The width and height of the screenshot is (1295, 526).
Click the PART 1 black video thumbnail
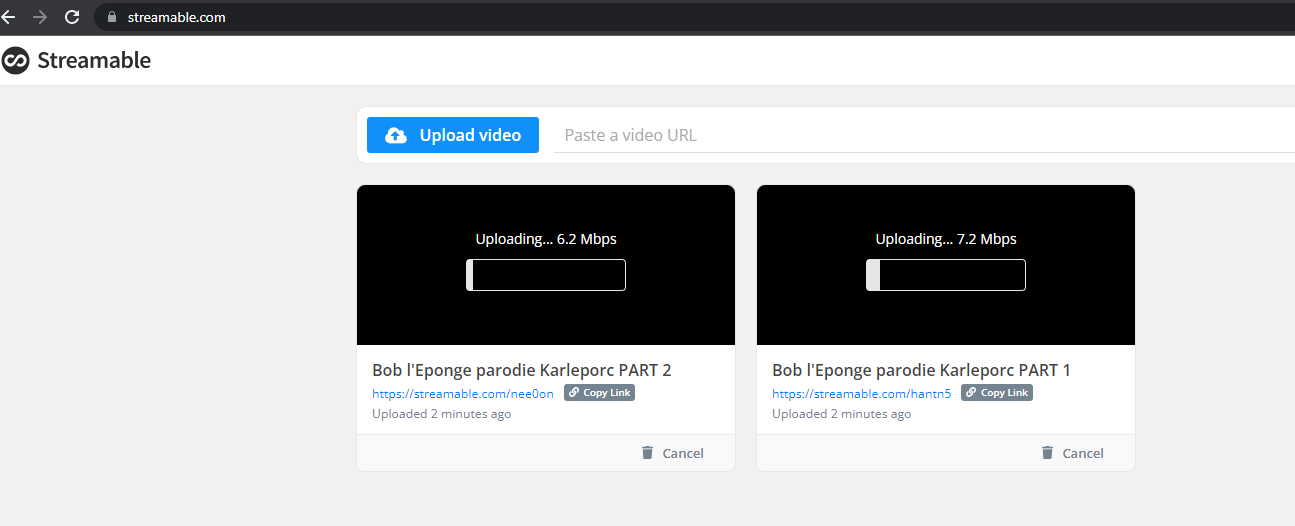click(x=946, y=265)
